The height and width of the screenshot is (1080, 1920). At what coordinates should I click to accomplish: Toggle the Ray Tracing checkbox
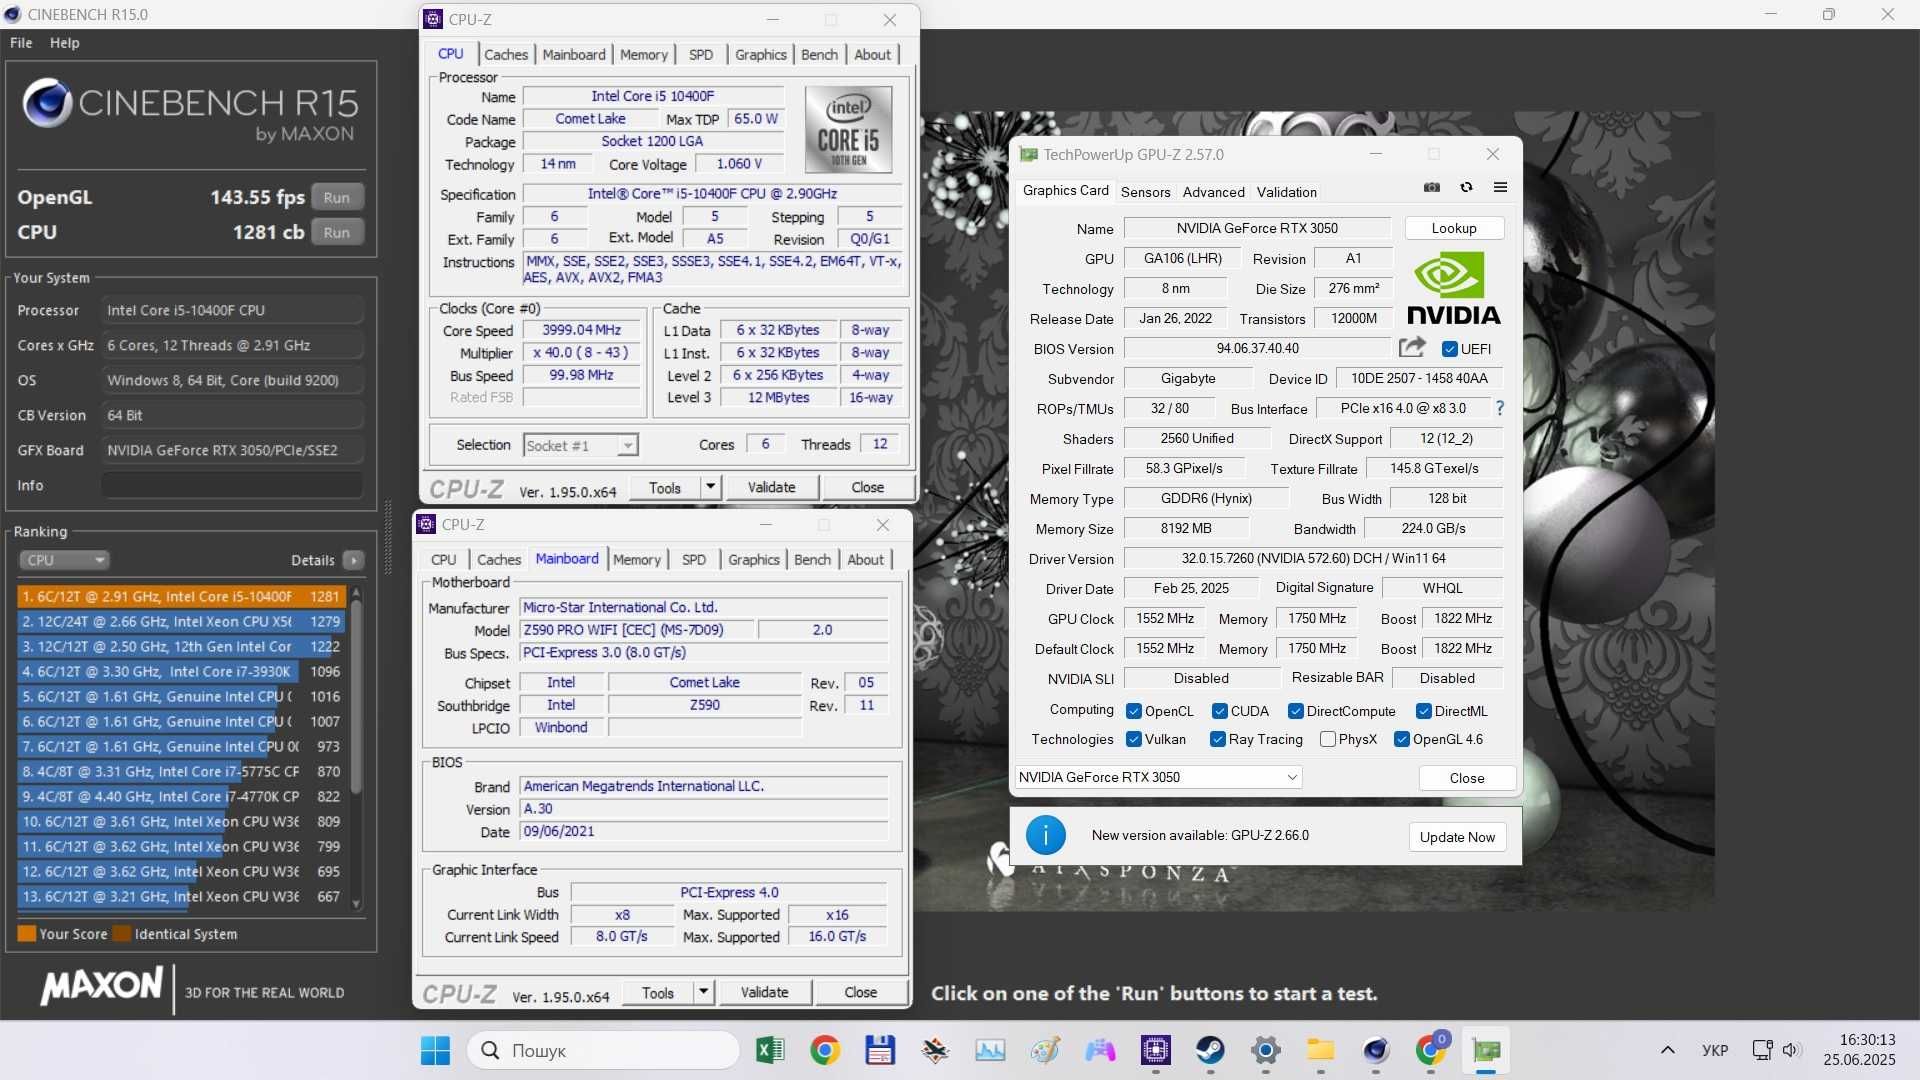[1218, 739]
